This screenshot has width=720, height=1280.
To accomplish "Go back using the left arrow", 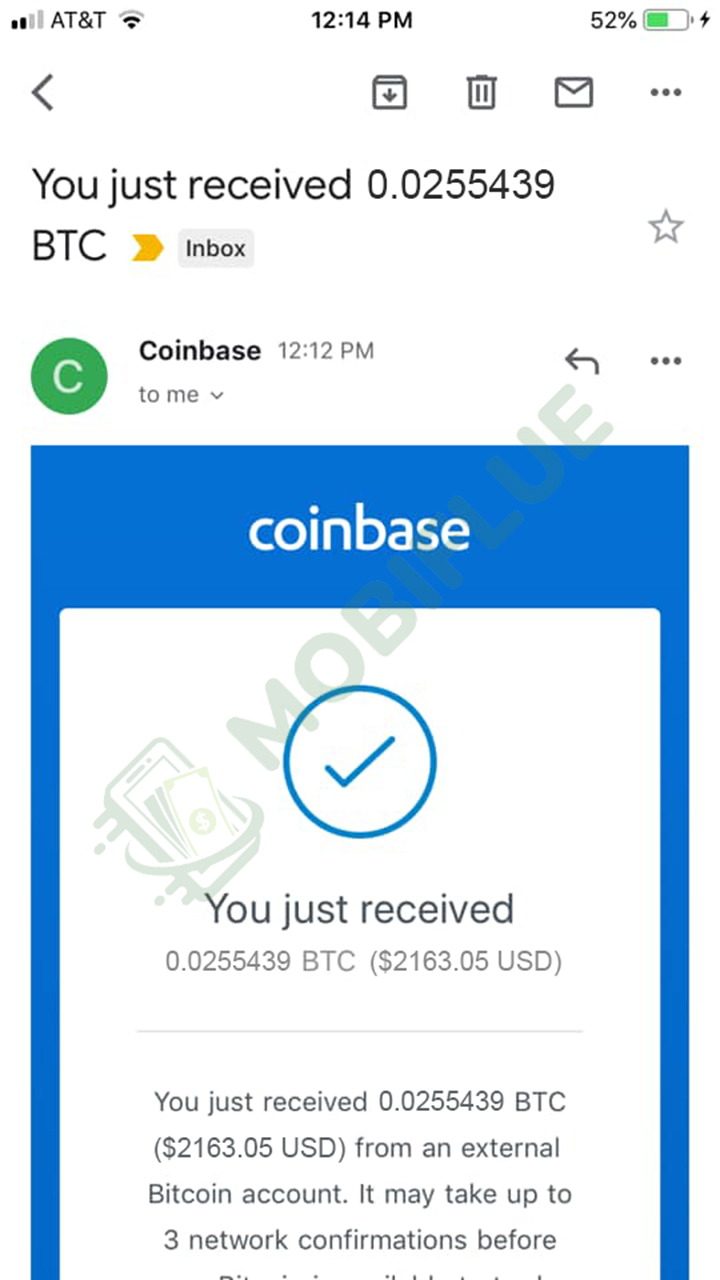I will point(43,93).
